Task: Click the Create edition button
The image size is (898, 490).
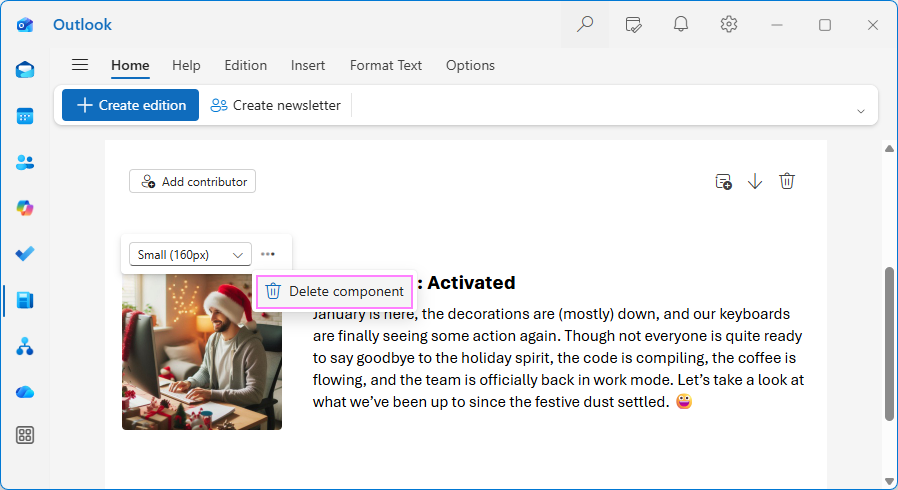Action: pos(131,105)
